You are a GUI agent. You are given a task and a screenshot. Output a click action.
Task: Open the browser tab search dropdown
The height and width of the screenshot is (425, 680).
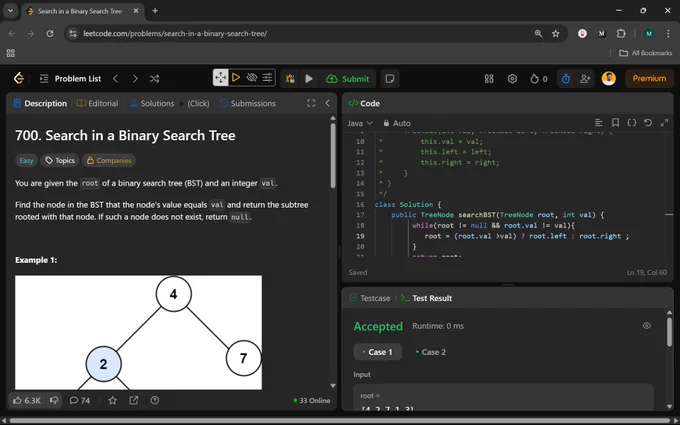[10, 11]
